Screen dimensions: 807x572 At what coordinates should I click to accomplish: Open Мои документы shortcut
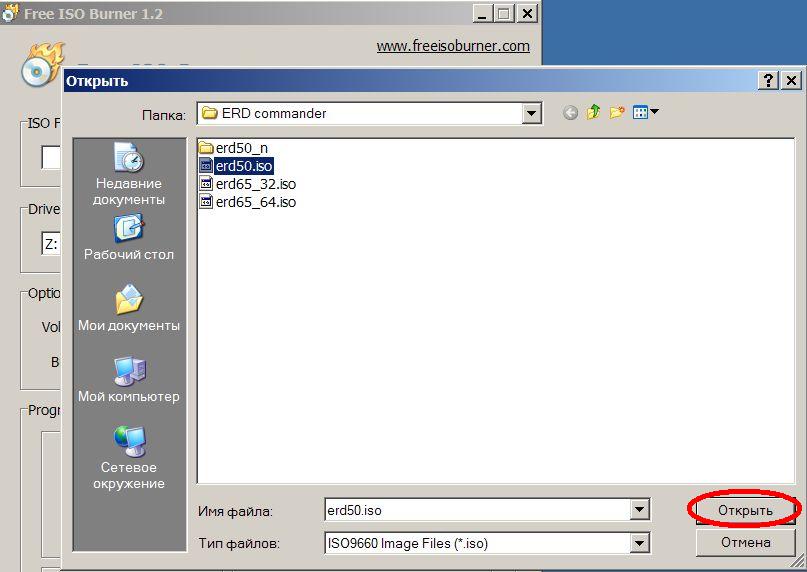(128, 309)
